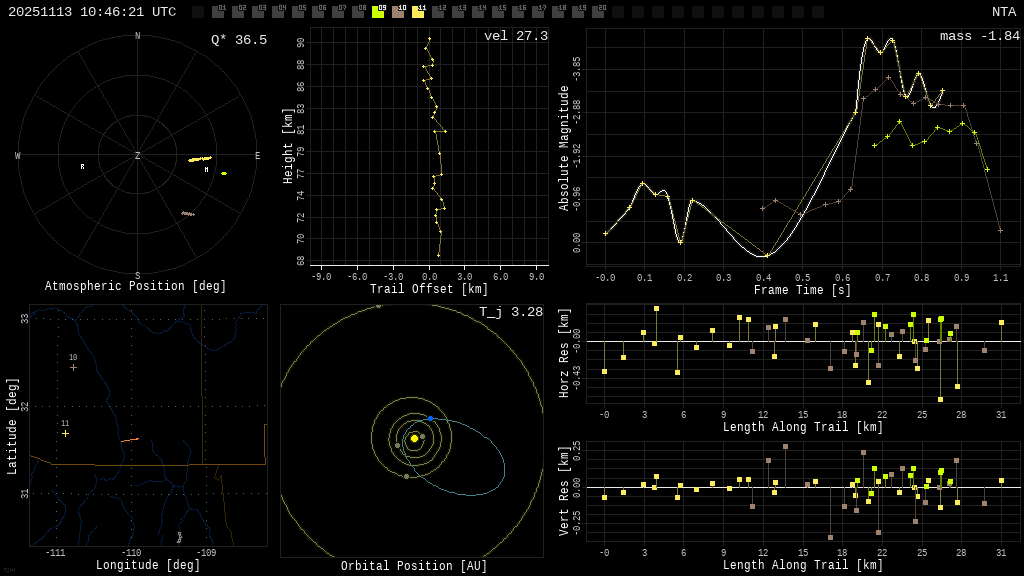Image resolution: width=1024 pixels, height=576 pixels.
Task: Click the zenith Z marker in polar plot
Action: pyautogui.click(x=138, y=156)
